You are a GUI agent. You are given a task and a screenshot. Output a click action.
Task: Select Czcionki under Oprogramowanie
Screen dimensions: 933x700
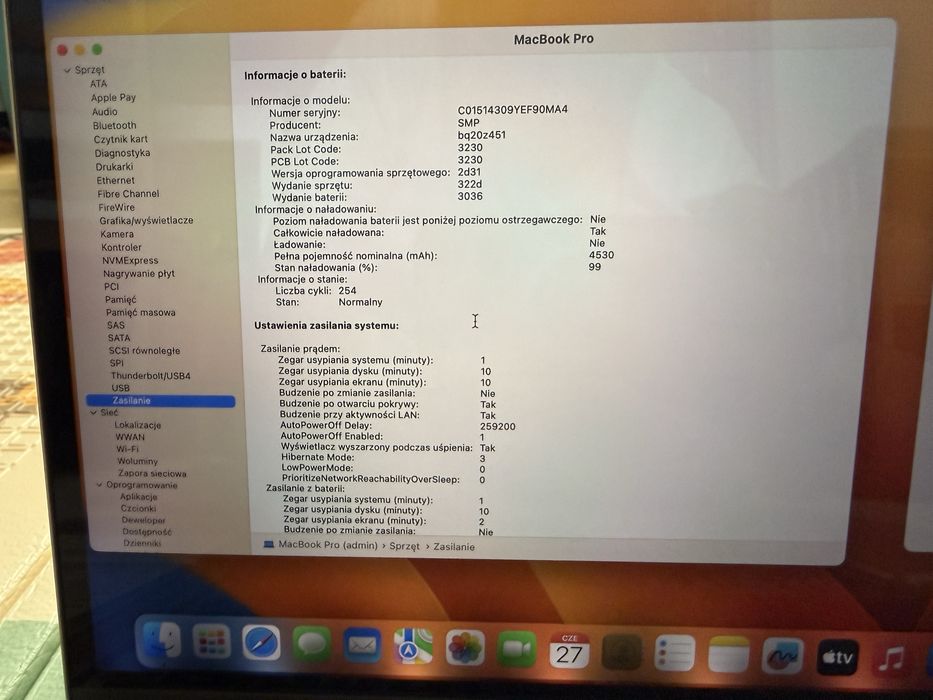point(138,508)
